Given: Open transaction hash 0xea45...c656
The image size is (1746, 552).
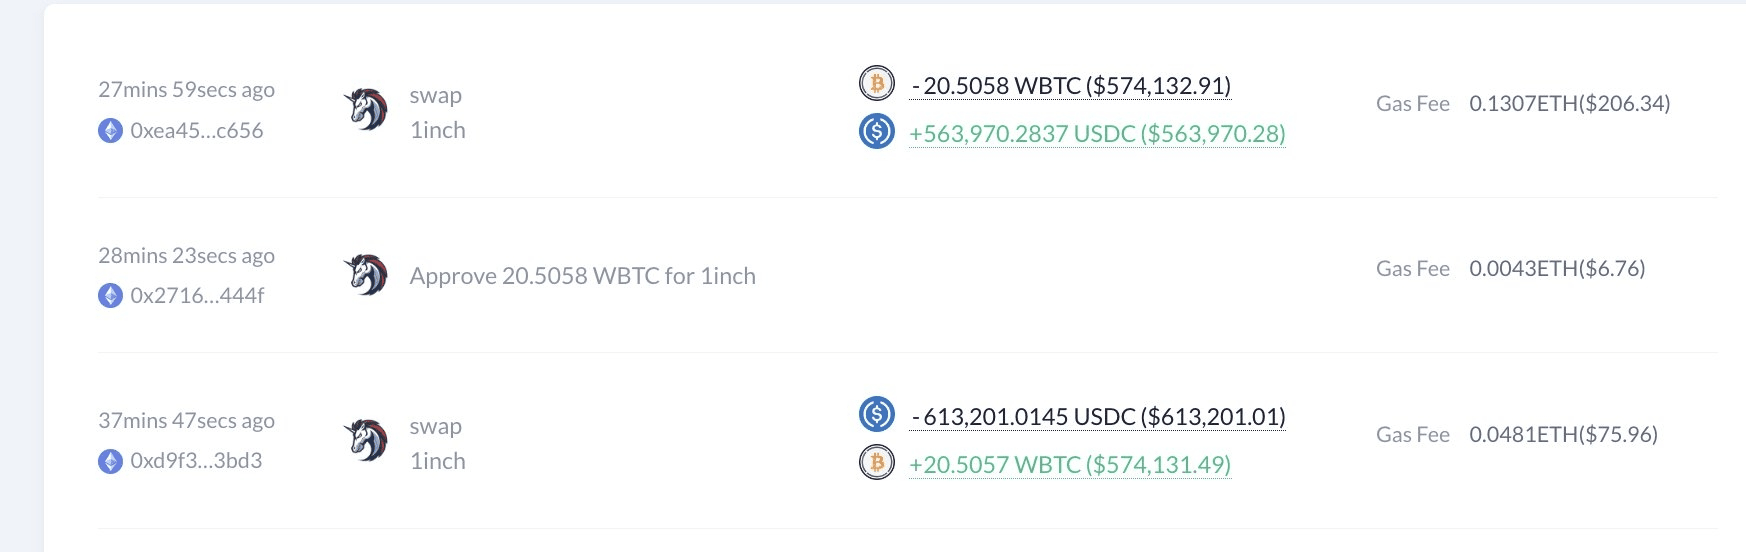Looking at the screenshot, I should tap(197, 131).
